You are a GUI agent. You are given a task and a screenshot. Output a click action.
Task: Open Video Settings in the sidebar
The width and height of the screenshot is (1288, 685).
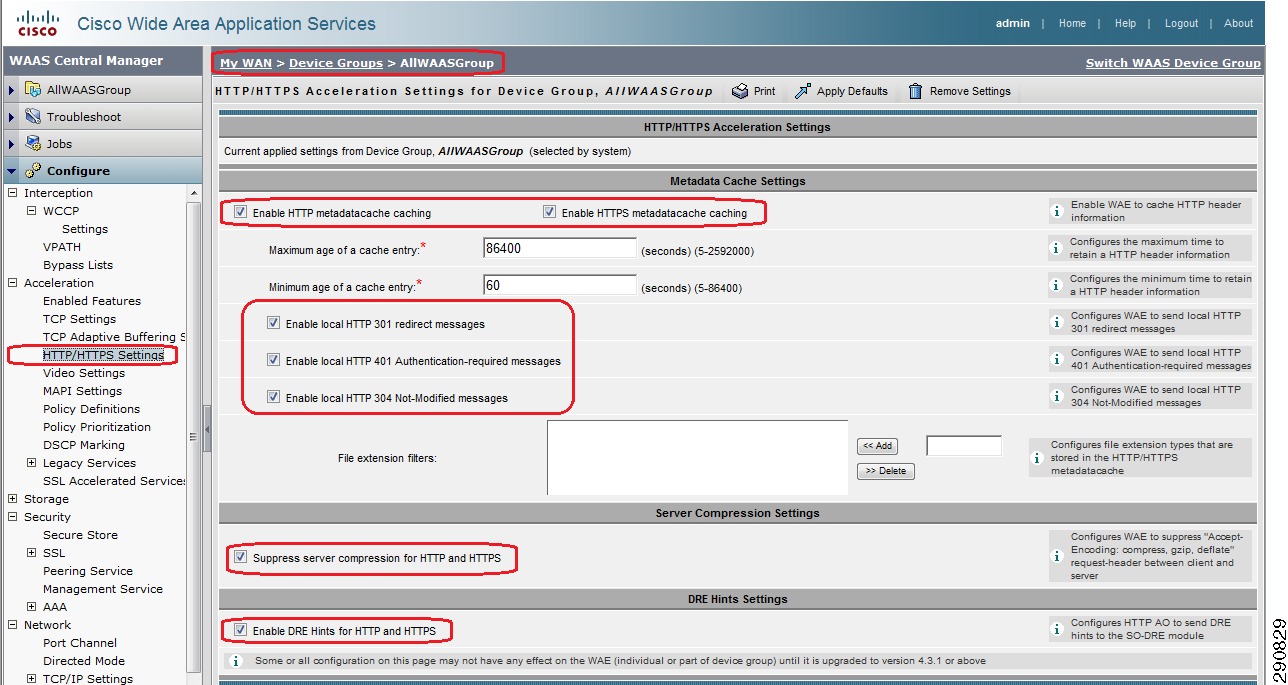(x=84, y=373)
